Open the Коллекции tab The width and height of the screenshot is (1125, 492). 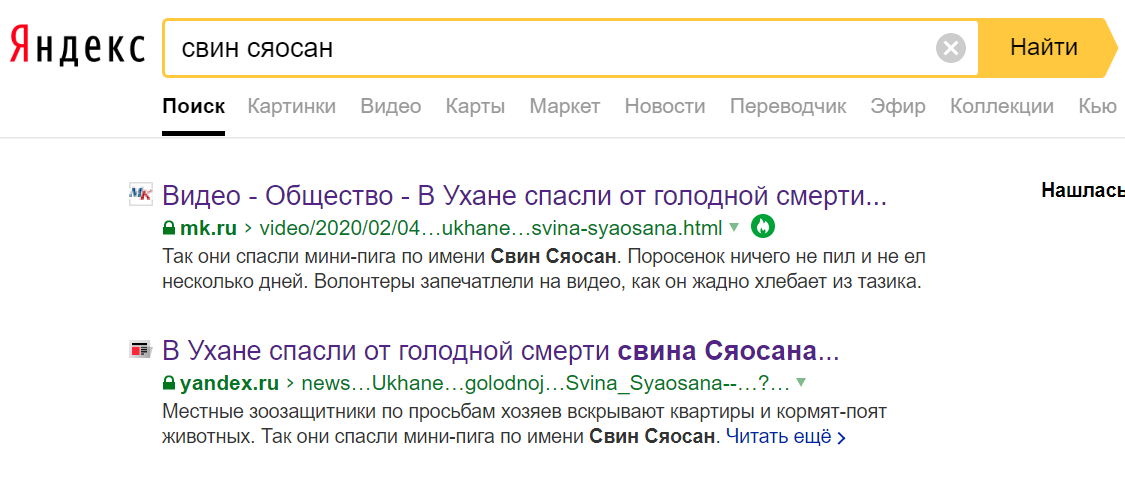tap(1002, 107)
